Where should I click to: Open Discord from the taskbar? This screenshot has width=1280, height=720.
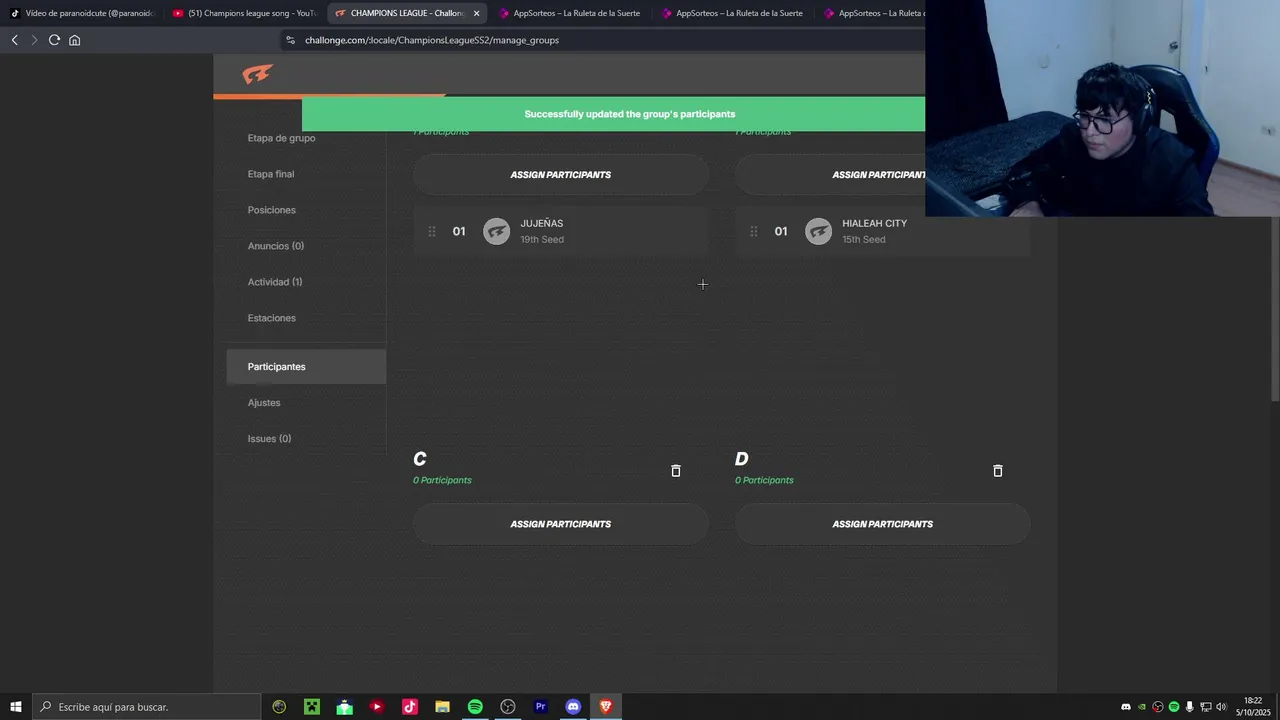(573, 707)
